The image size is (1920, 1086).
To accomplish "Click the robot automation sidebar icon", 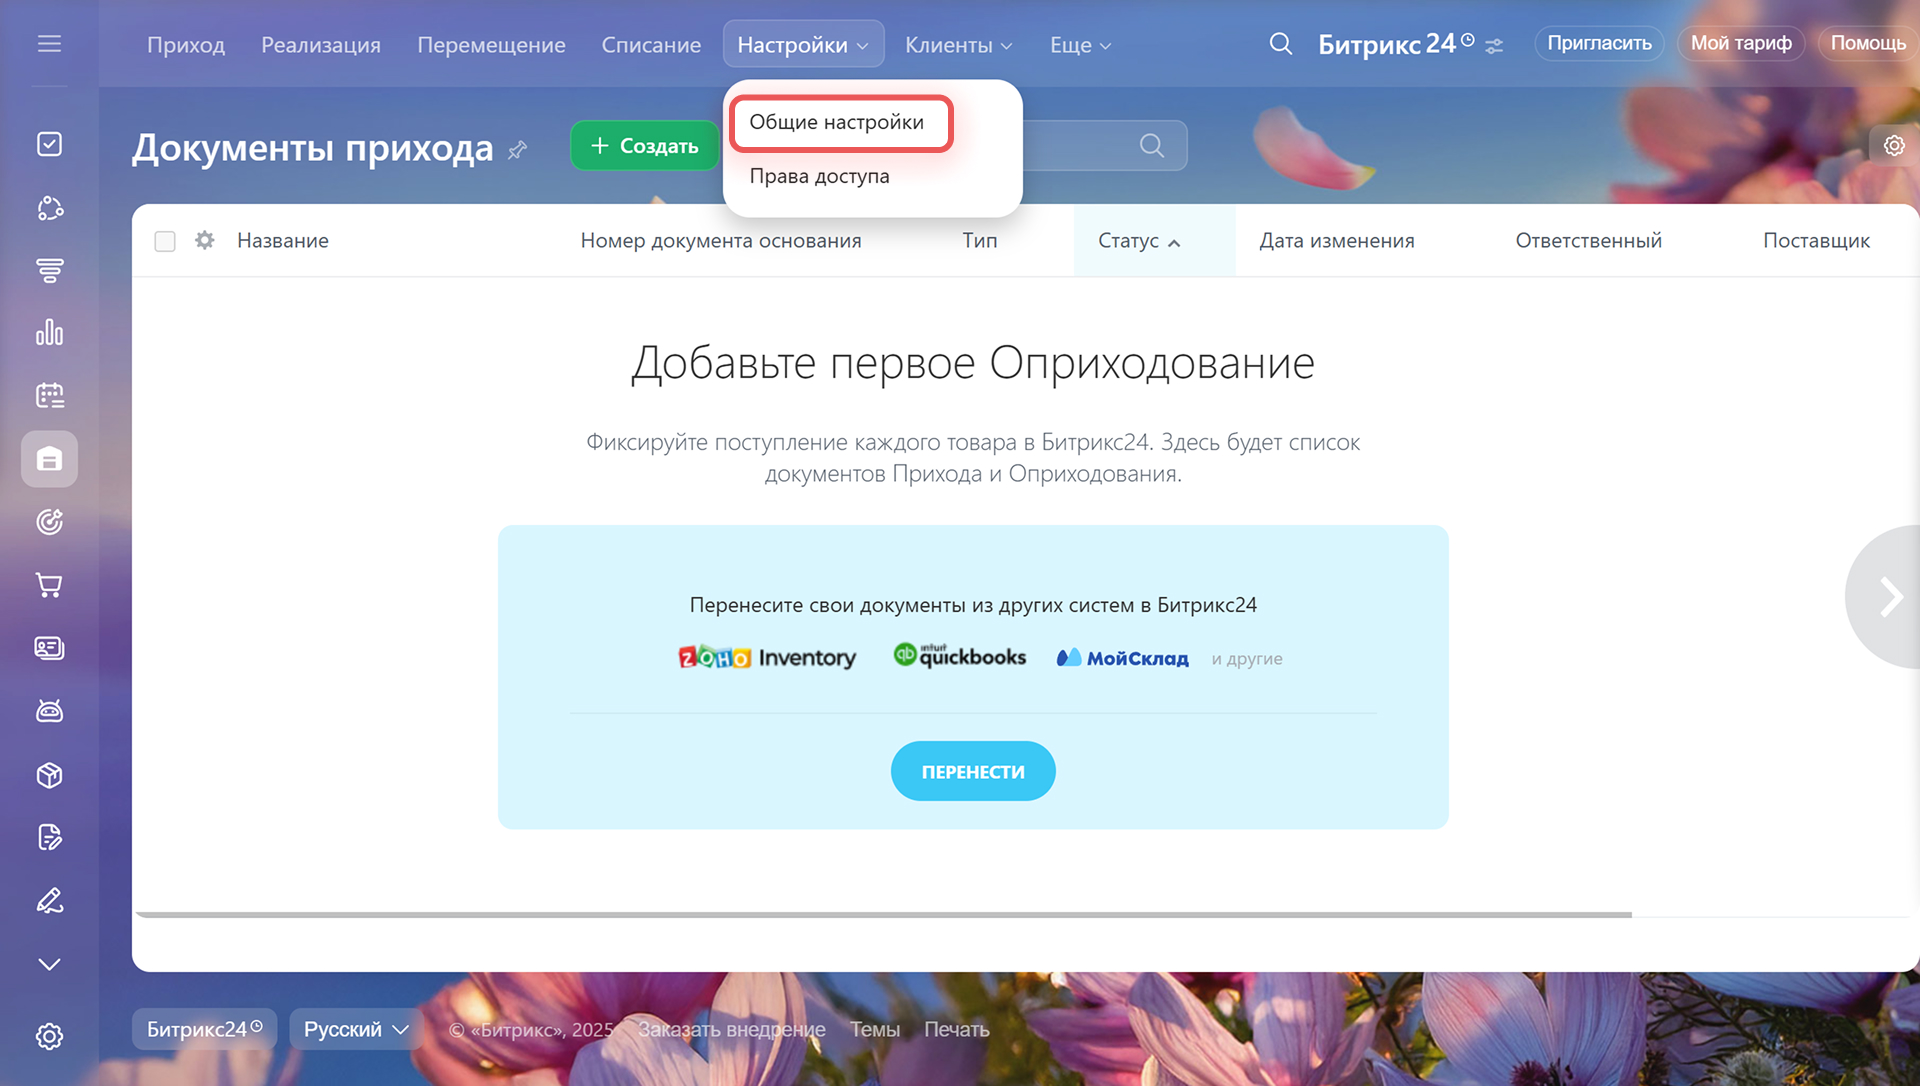I will (49, 711).
